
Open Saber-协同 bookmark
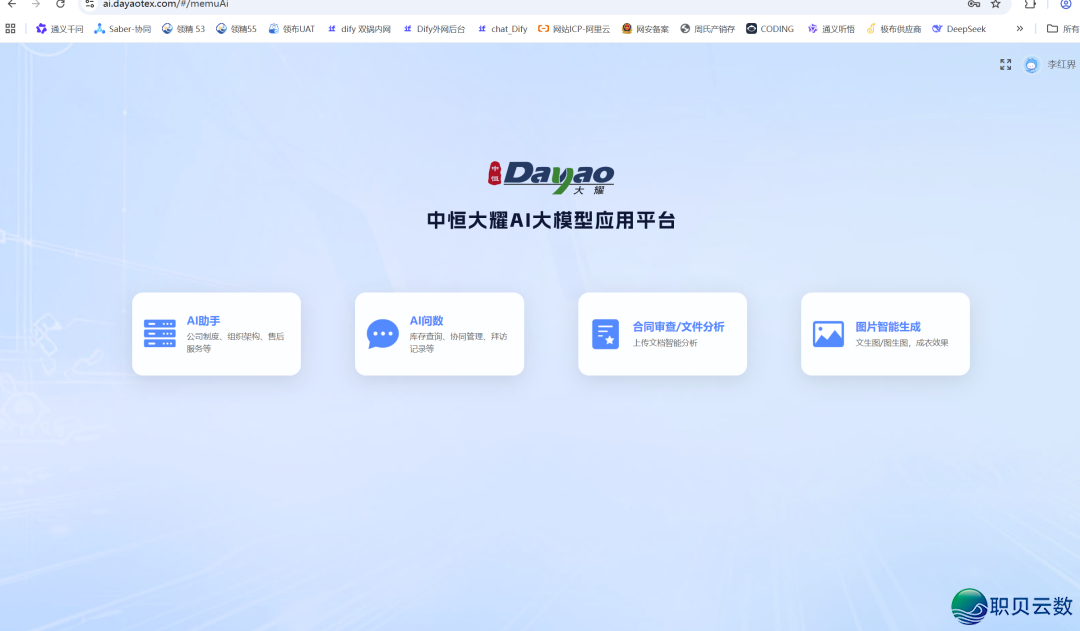tap(123, 29)
